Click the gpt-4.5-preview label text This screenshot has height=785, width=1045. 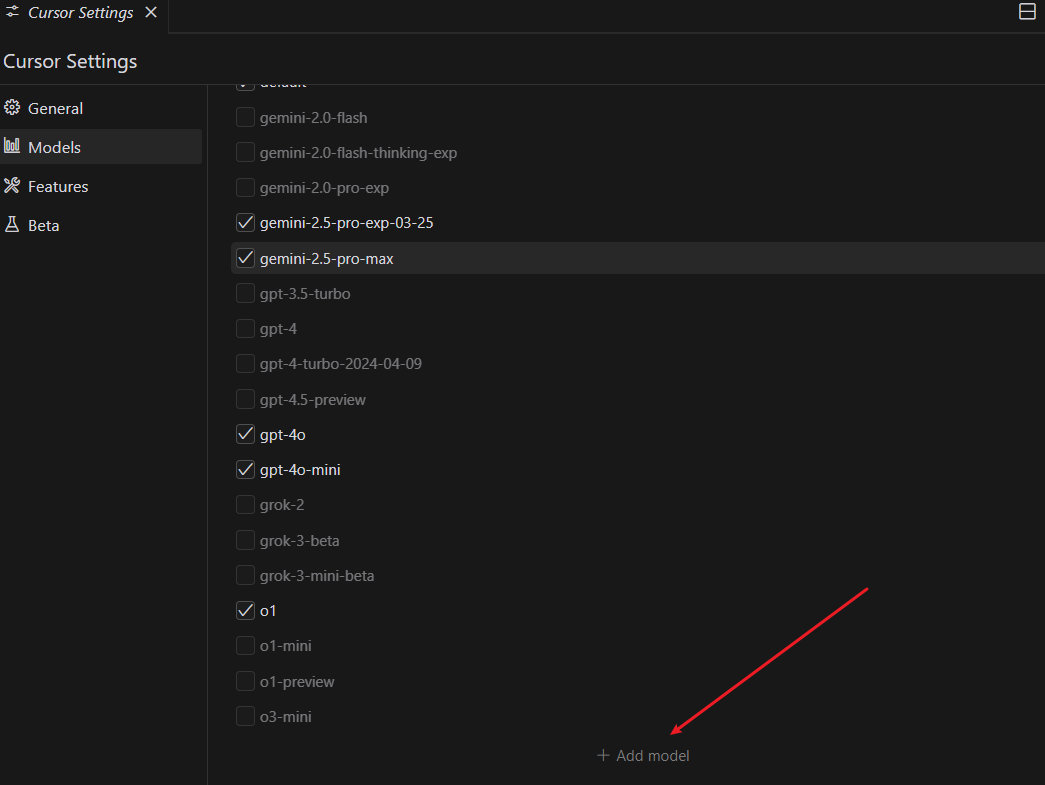tap(313, 400)
